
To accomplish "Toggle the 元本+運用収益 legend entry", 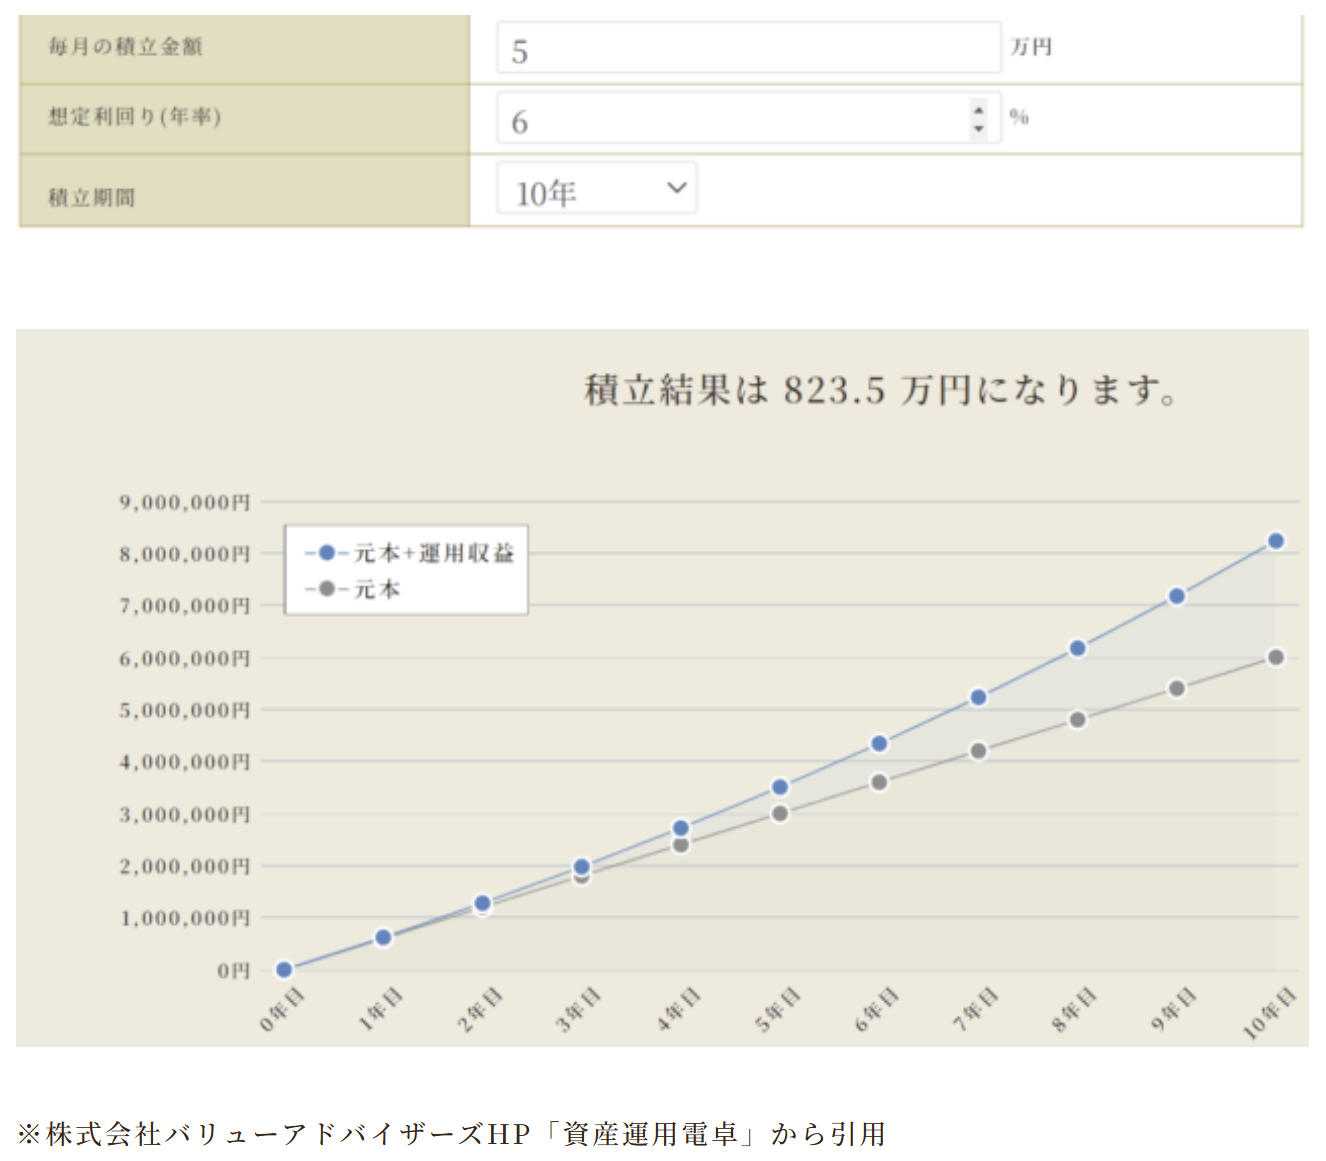I will pyautogui.click(x=409, y=553).
